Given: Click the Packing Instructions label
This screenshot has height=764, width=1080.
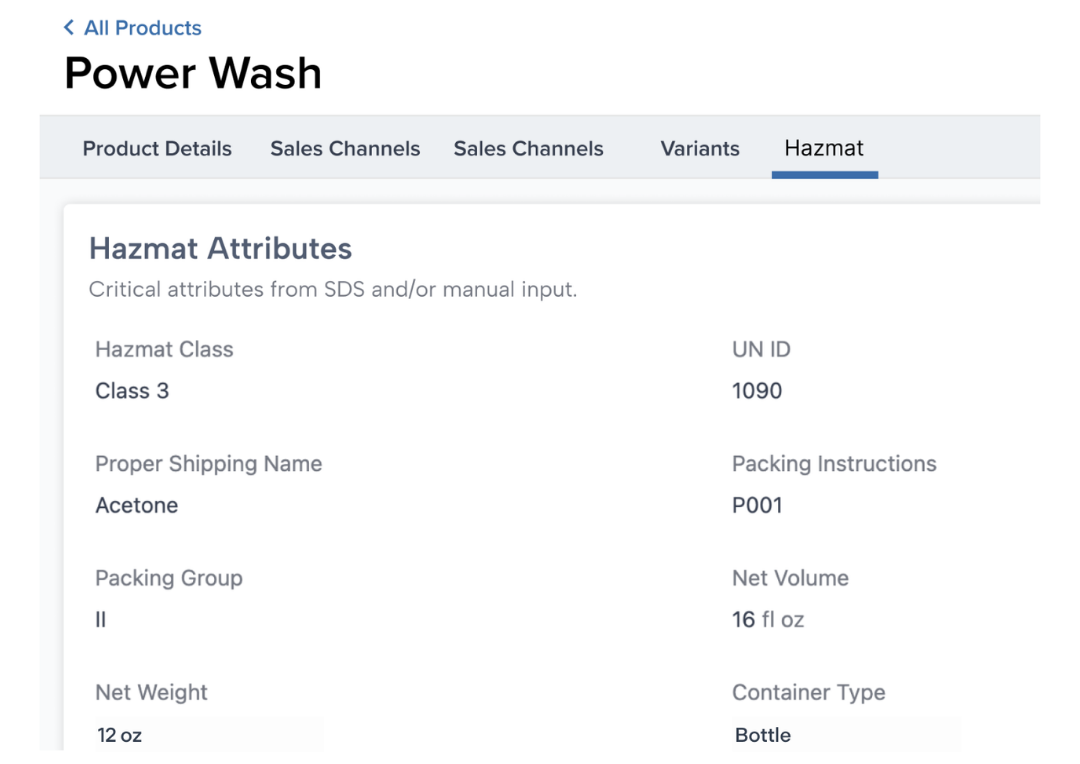Looking at the screenshot, I should pos(834,464).
